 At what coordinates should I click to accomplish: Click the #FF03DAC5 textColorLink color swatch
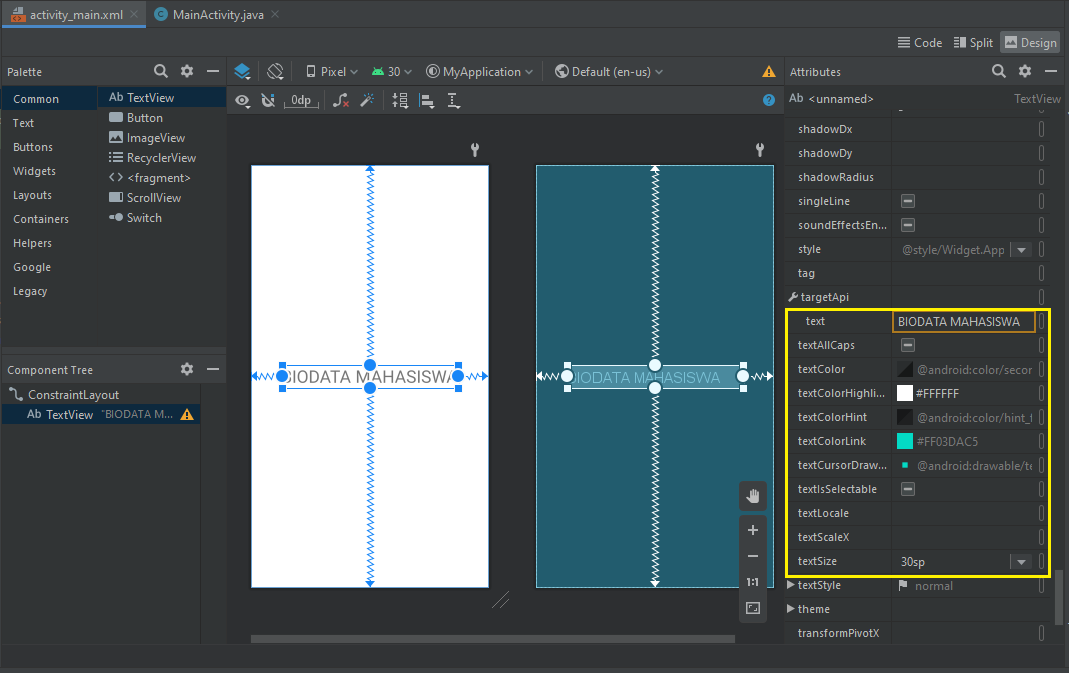coord(905,441)
